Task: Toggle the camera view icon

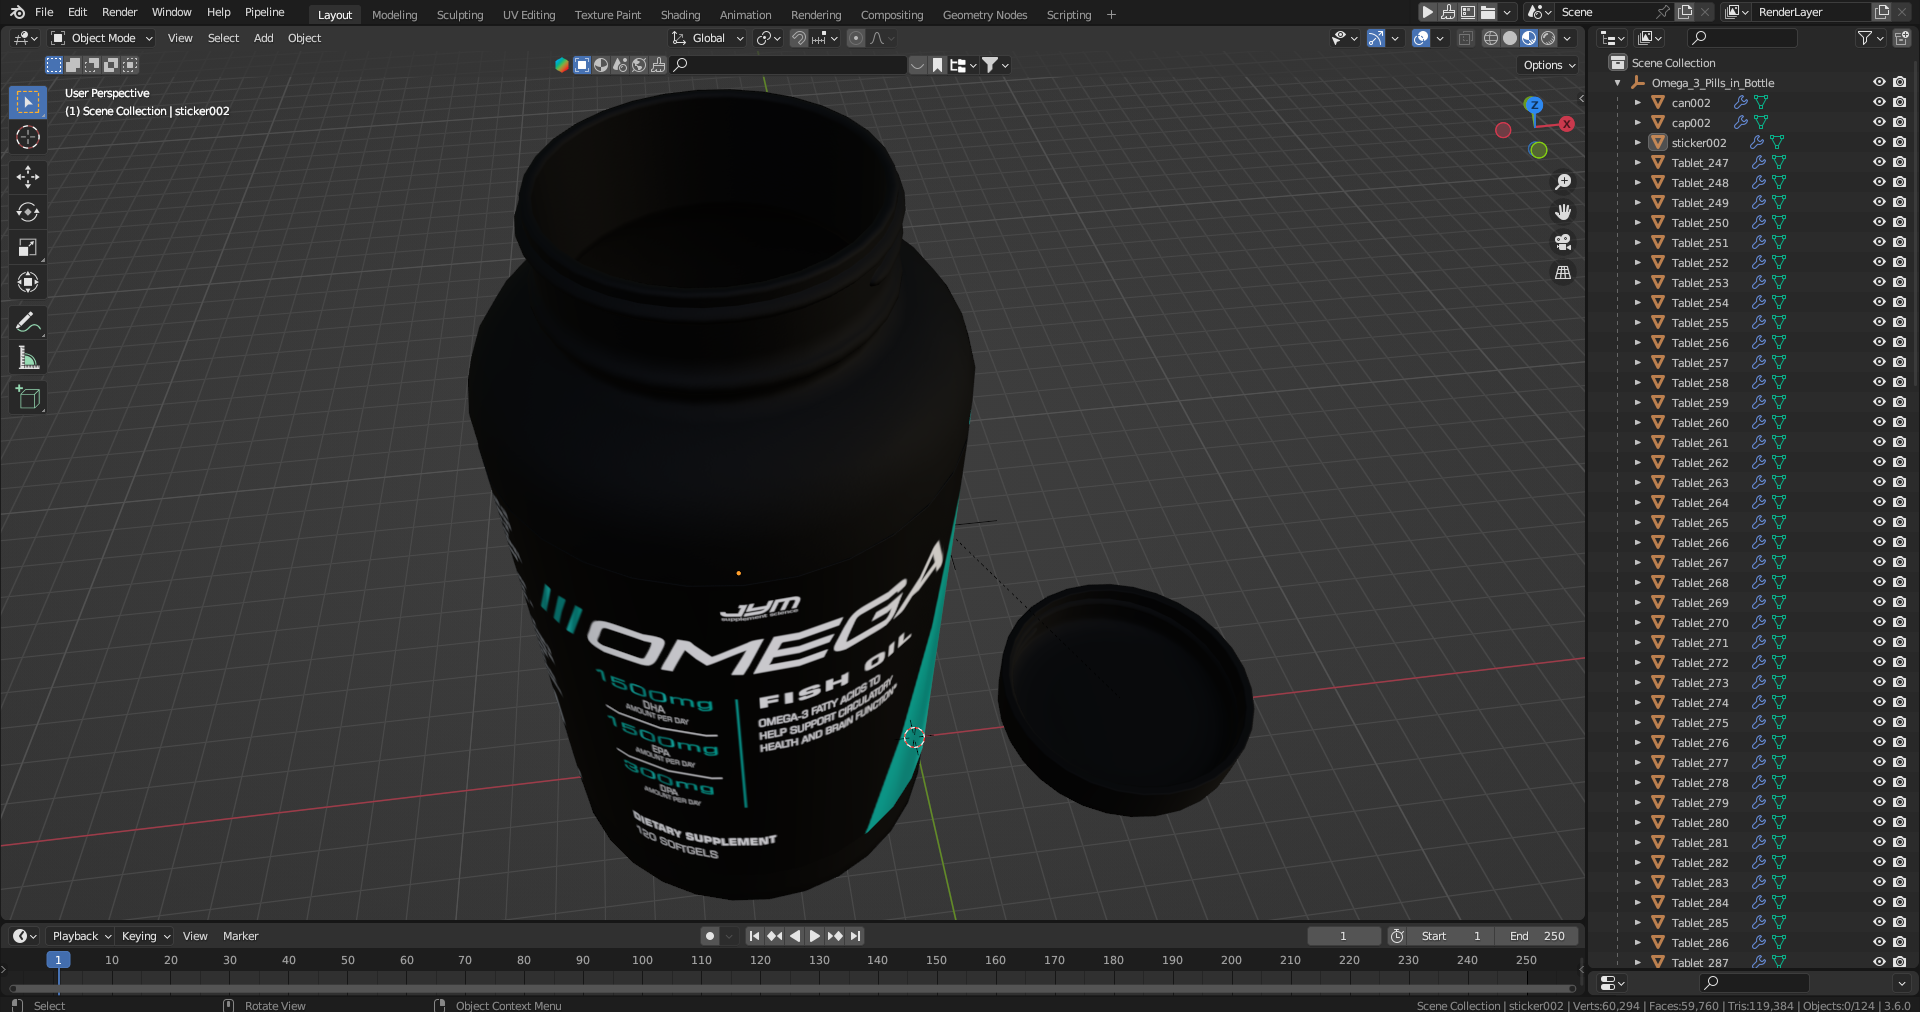Action: tap(1563, 242)
